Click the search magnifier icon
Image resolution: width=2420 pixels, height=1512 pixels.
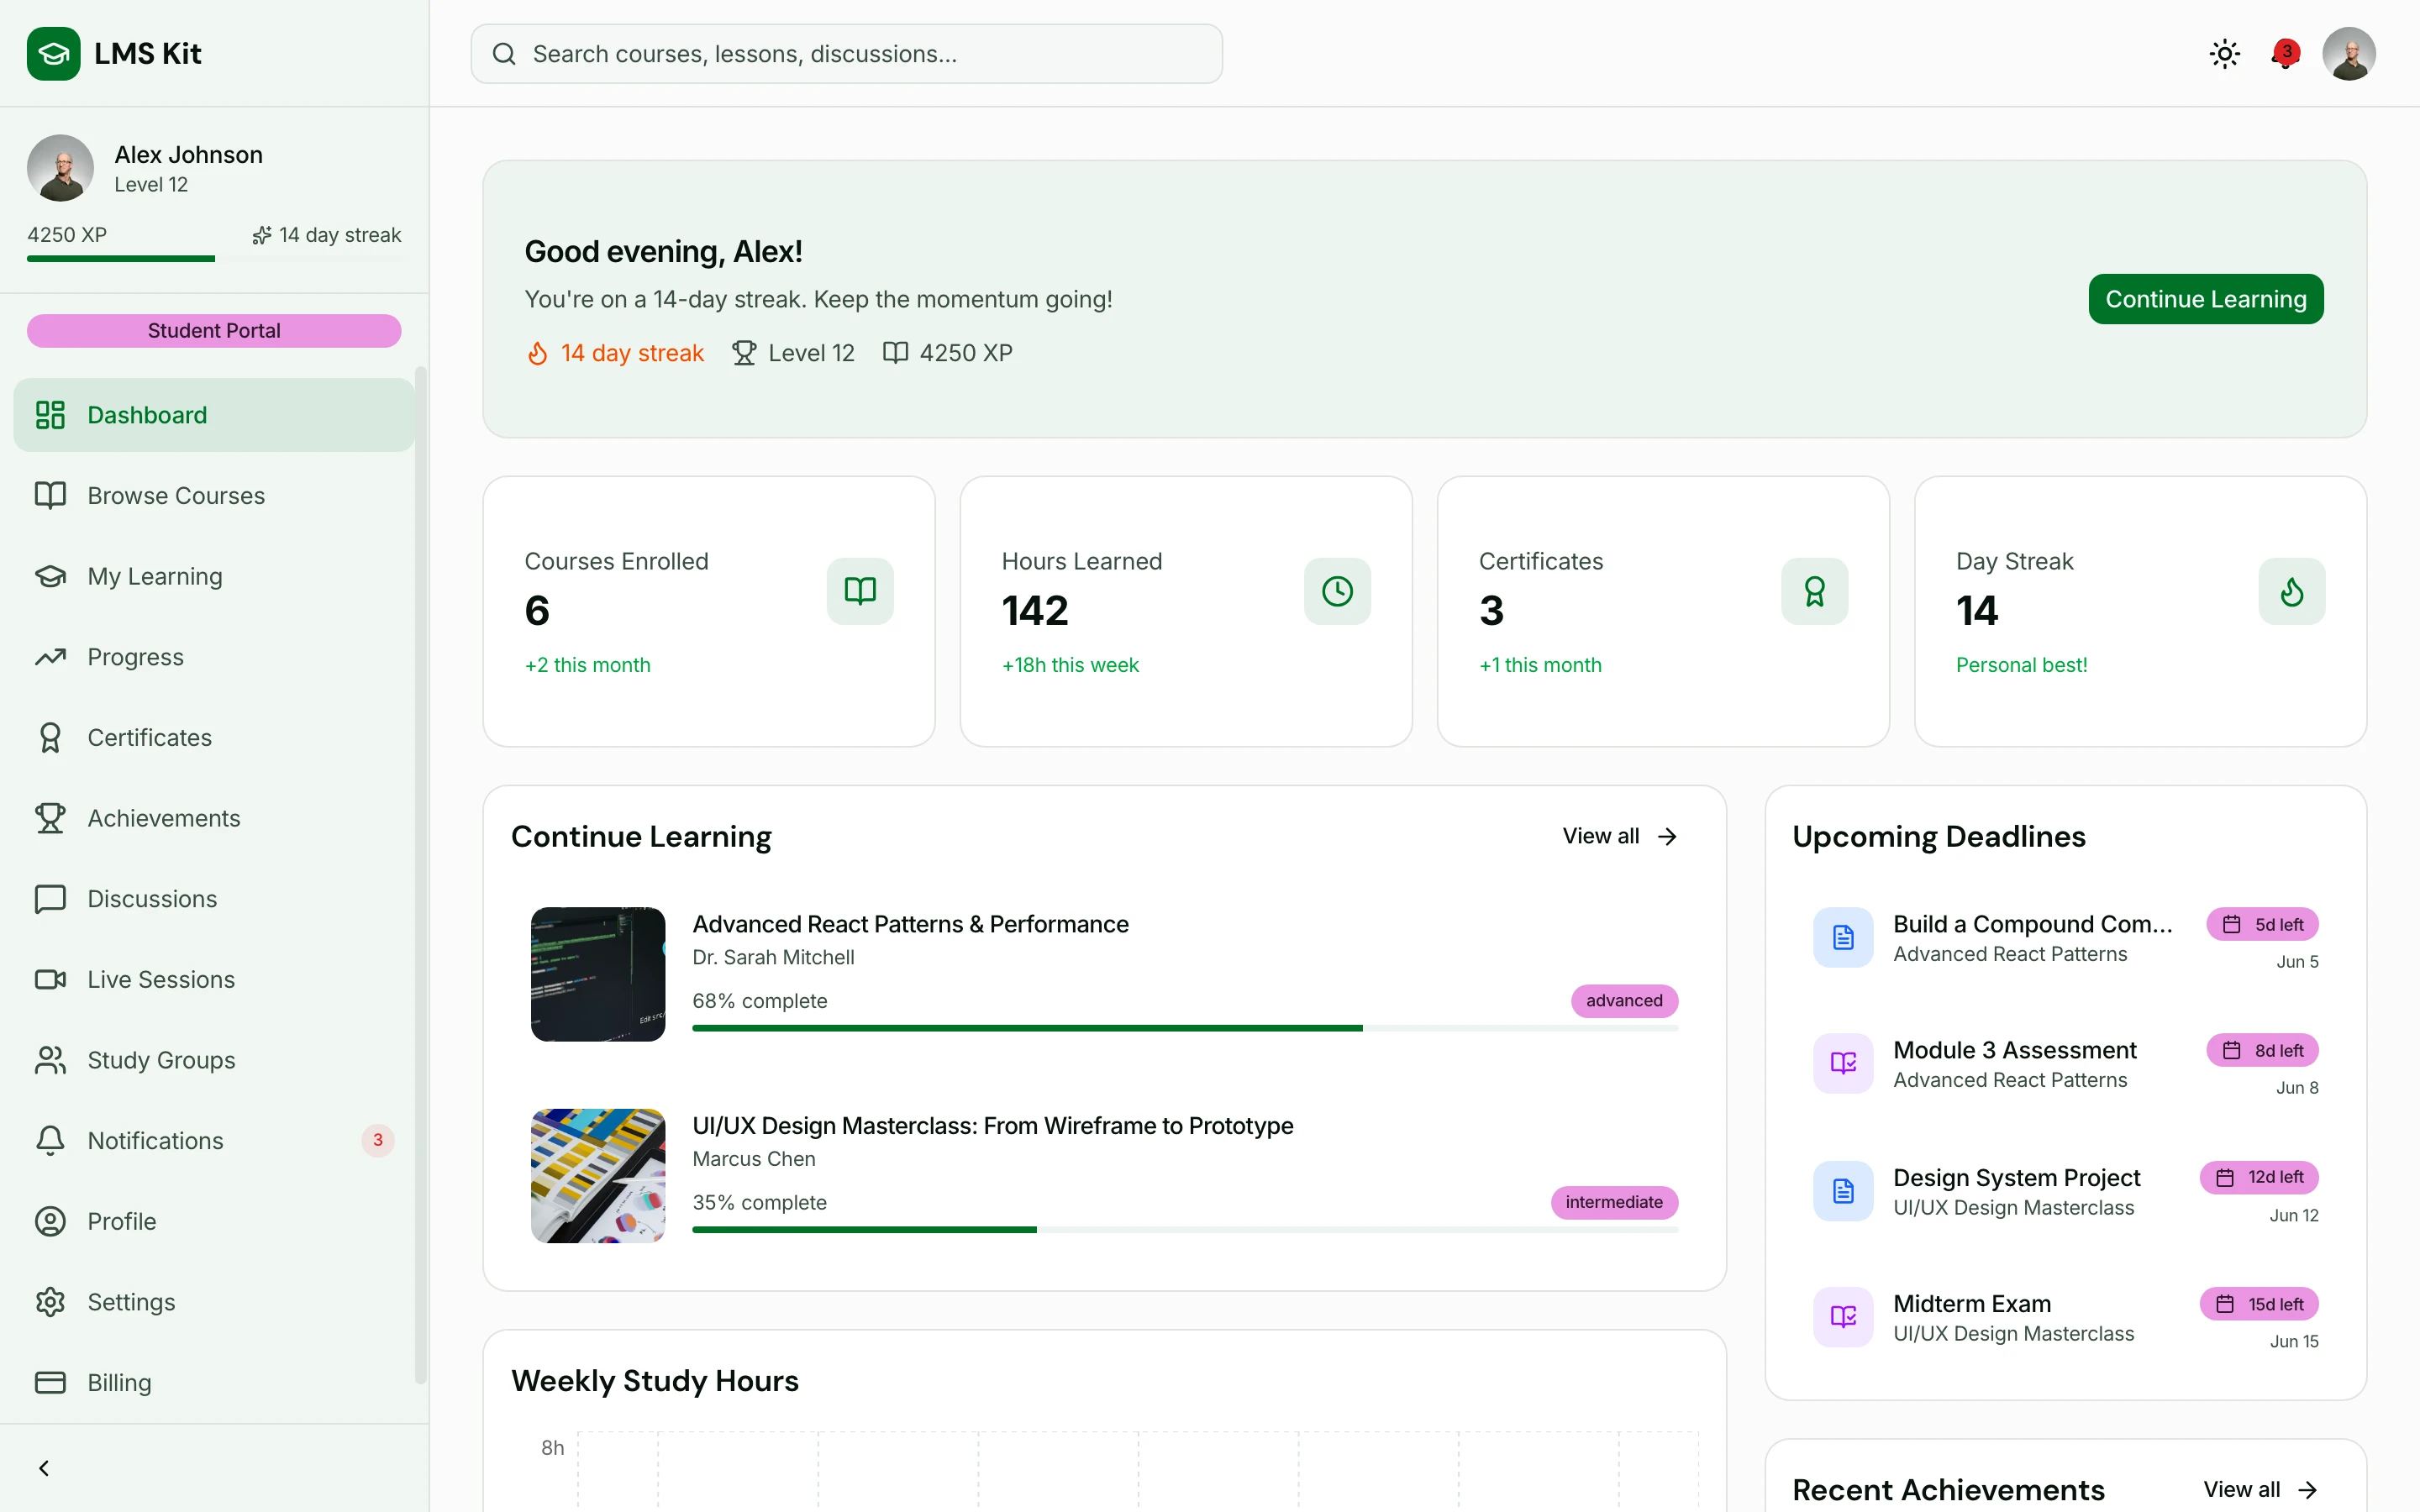[504, 54]
